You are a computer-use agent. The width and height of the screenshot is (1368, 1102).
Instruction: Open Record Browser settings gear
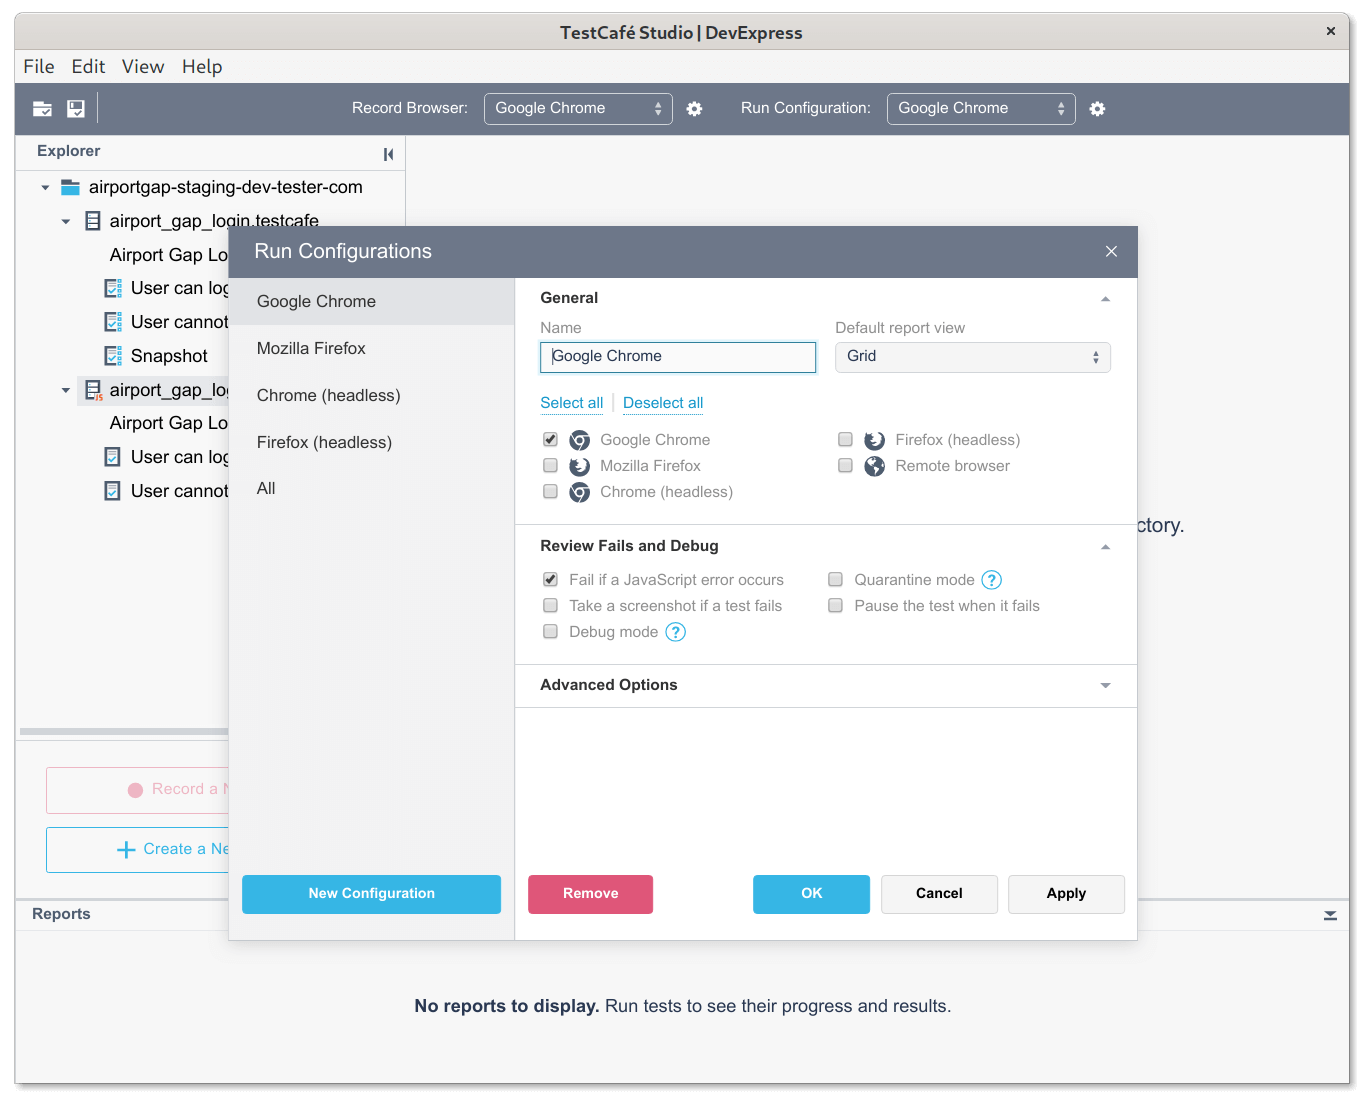[x=695, y=109]
